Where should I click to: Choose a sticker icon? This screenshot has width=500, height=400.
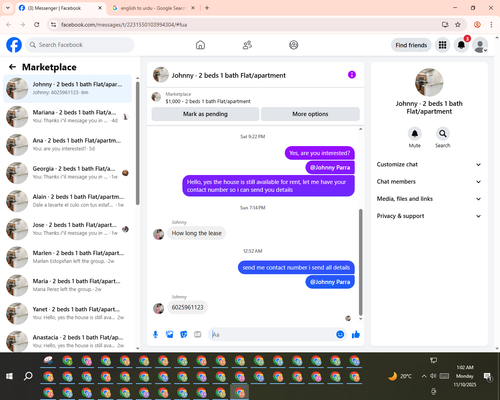click(184, 334)
